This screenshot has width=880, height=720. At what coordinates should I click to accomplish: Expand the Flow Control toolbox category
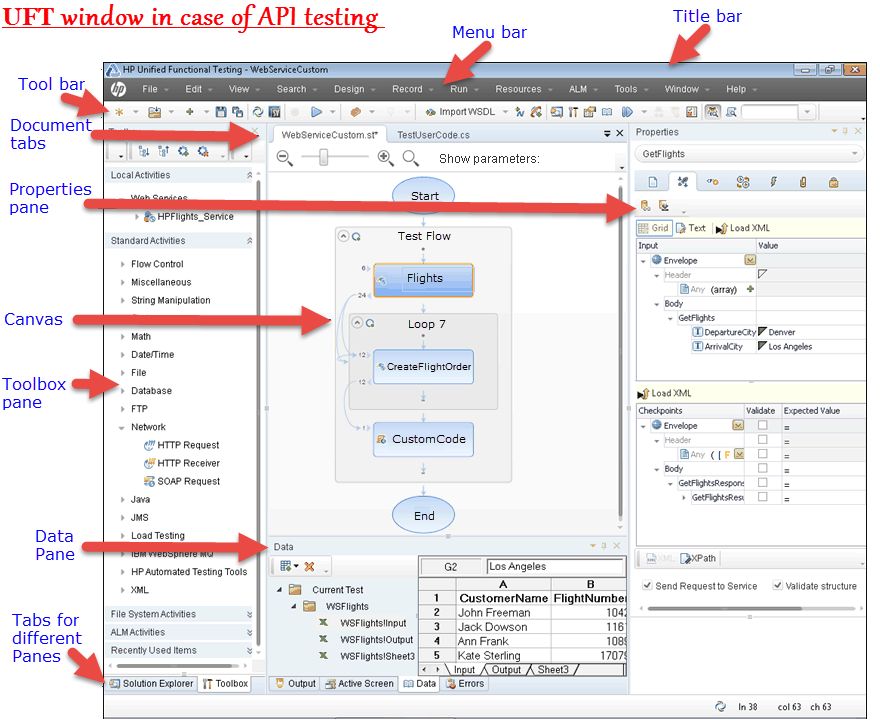coord(122,264)
